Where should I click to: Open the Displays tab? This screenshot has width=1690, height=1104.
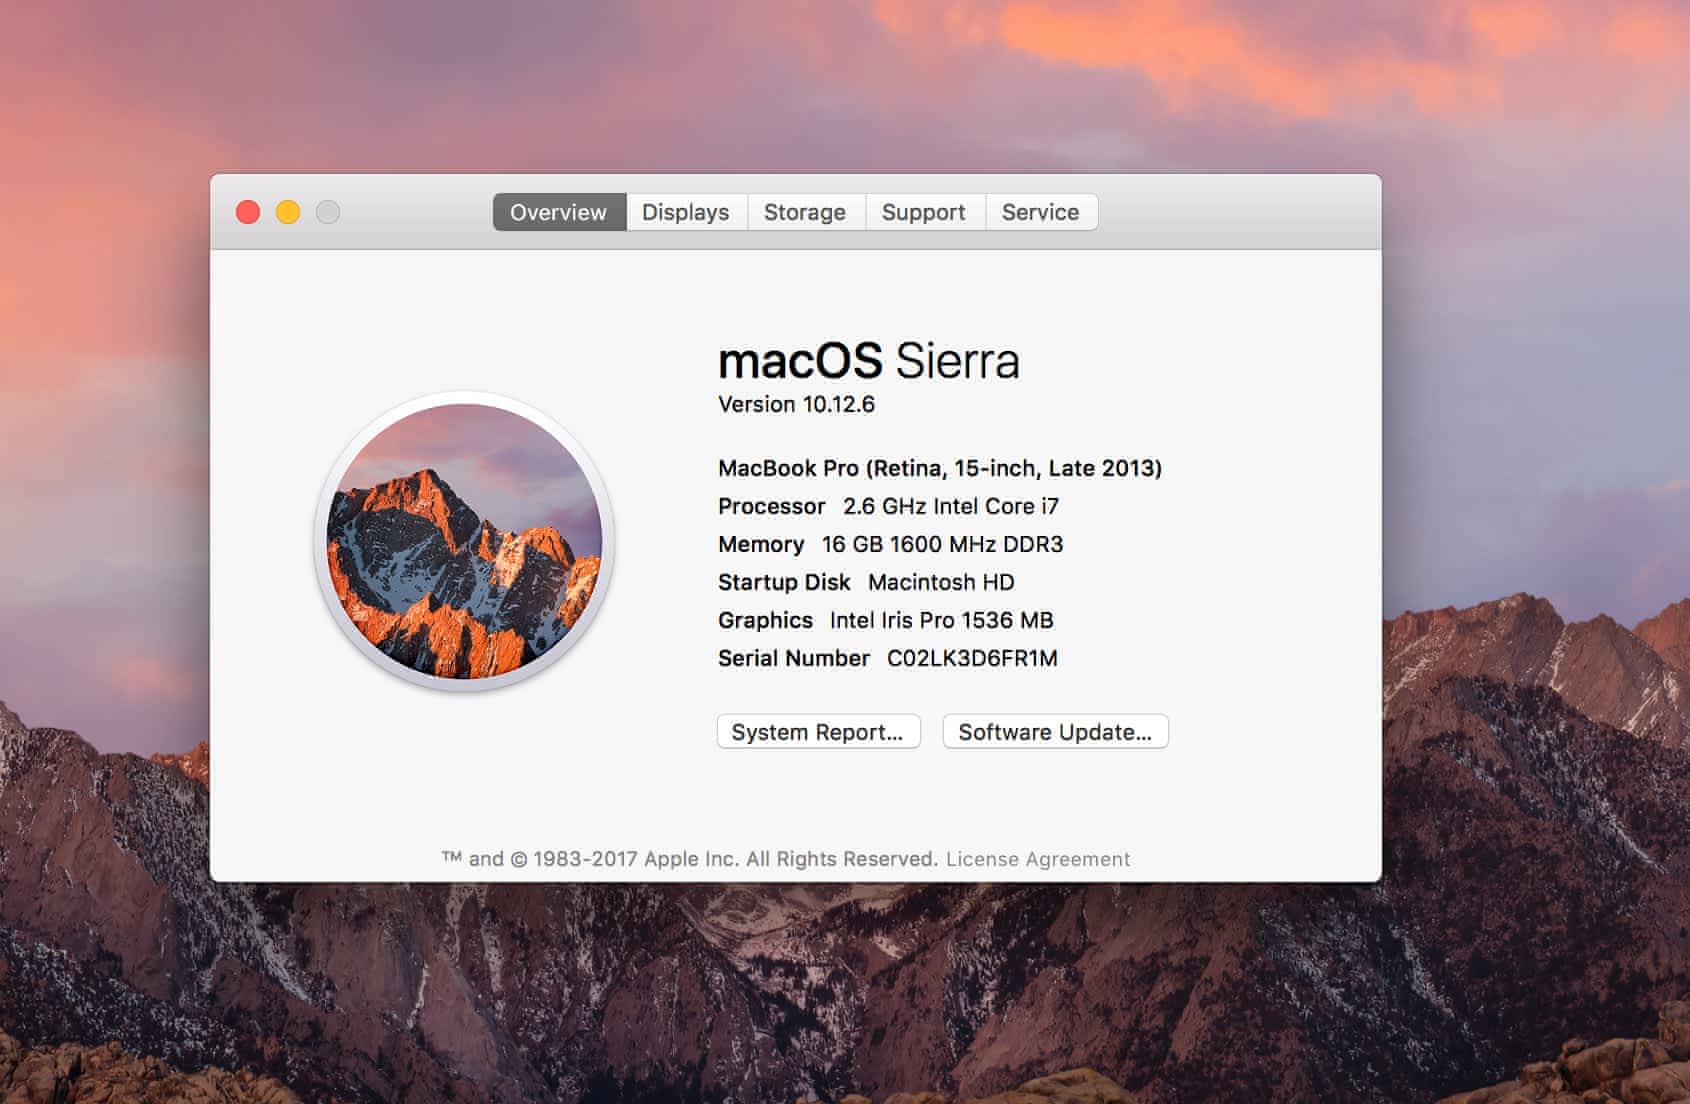[686, 212]
